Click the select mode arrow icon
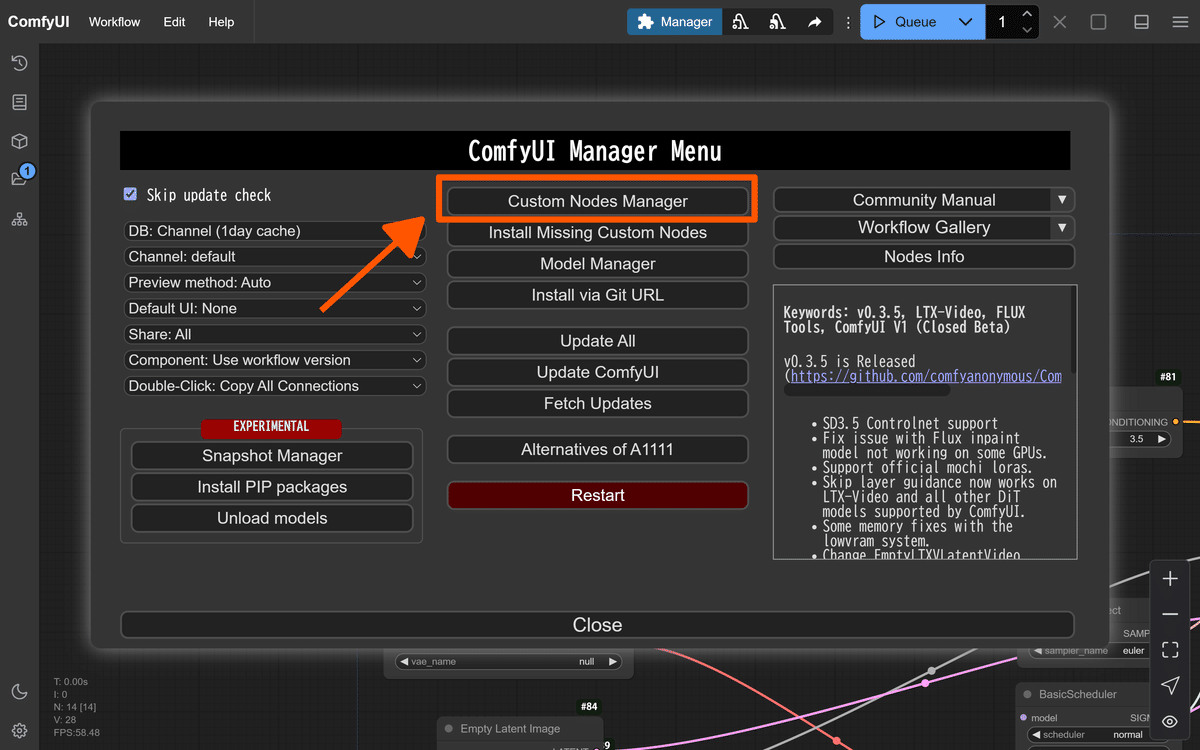Viewport: 1200px width, 750px height. (1170, 685)
